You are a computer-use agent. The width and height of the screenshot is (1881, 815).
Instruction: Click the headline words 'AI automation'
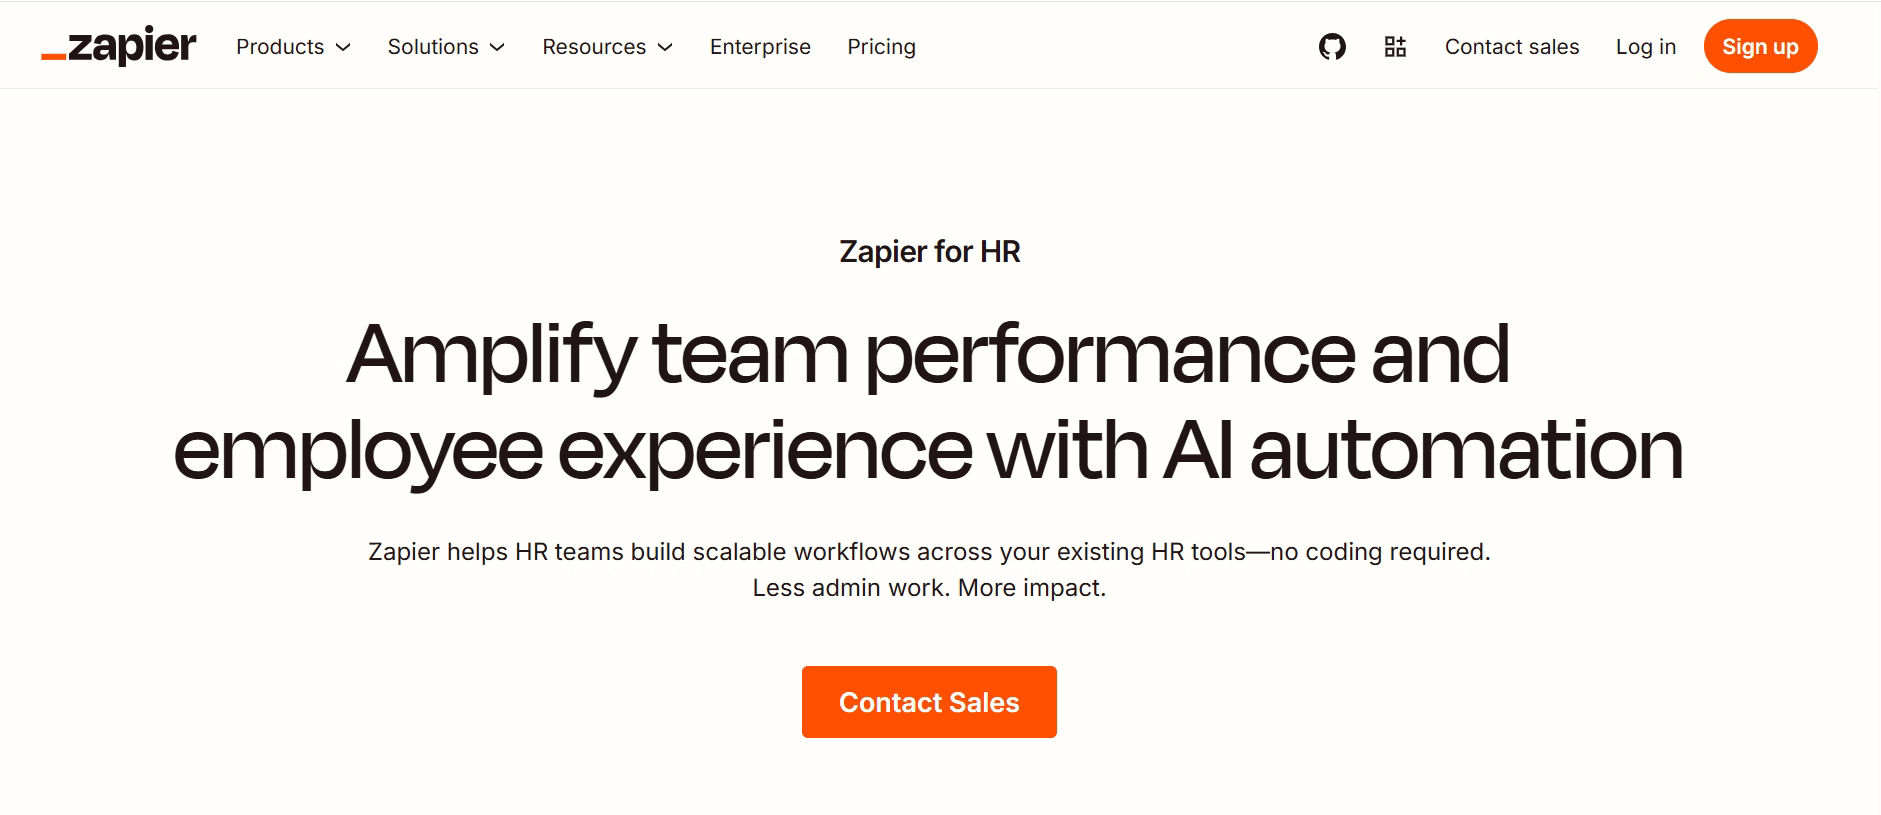point(1424,450)
